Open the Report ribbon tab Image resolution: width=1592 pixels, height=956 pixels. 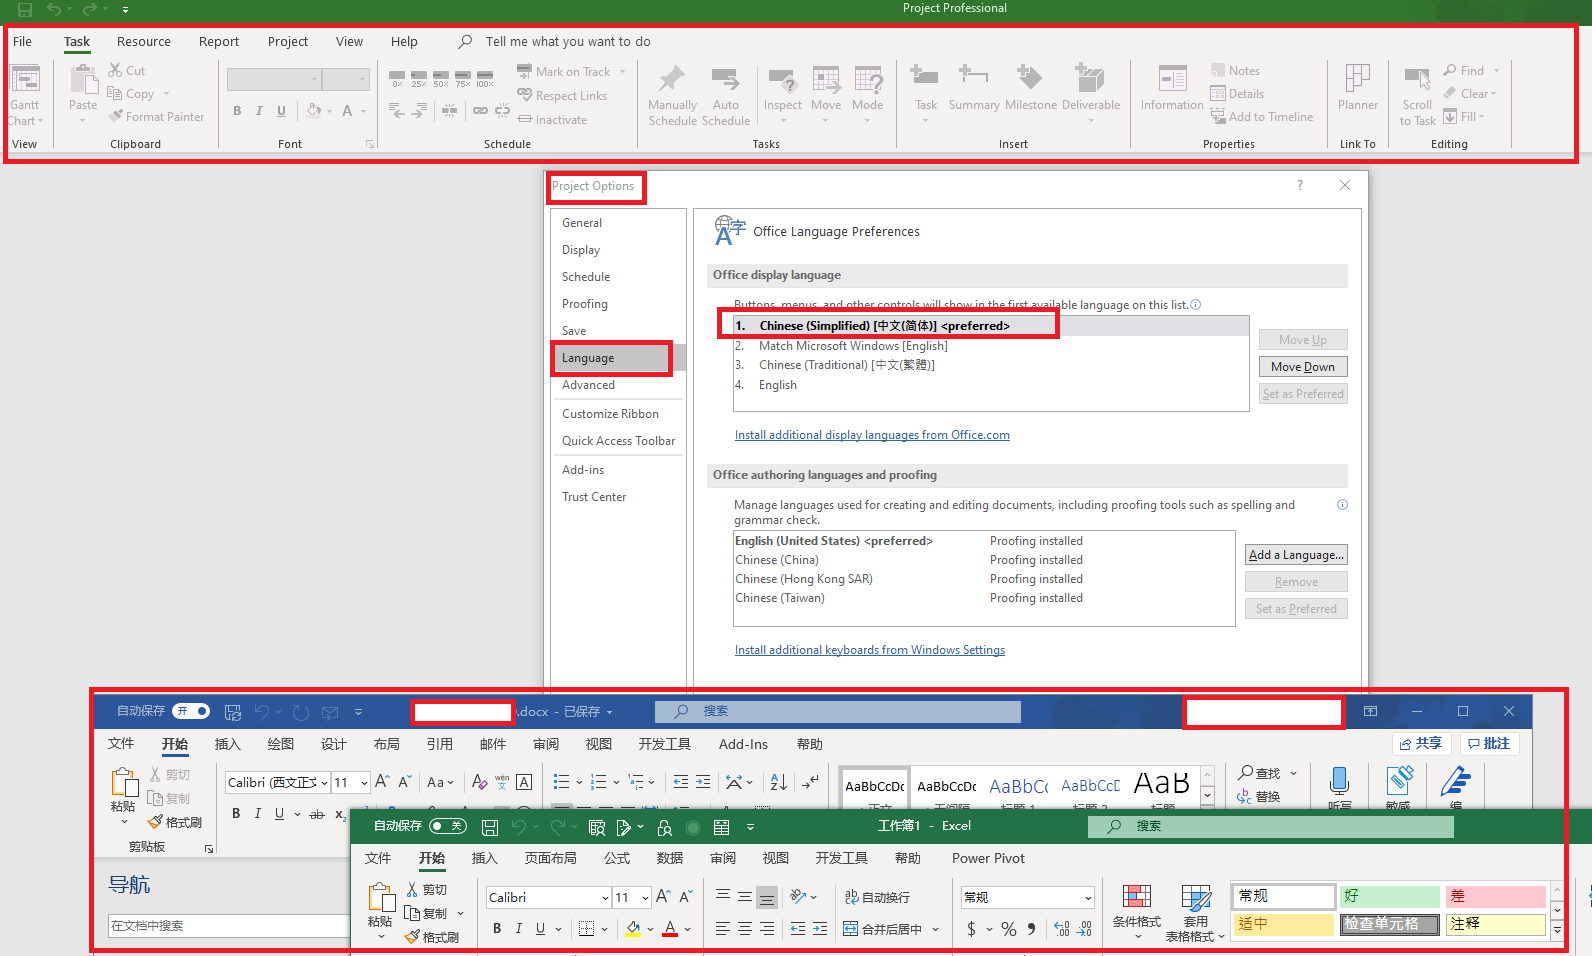[x=219, y=42]
